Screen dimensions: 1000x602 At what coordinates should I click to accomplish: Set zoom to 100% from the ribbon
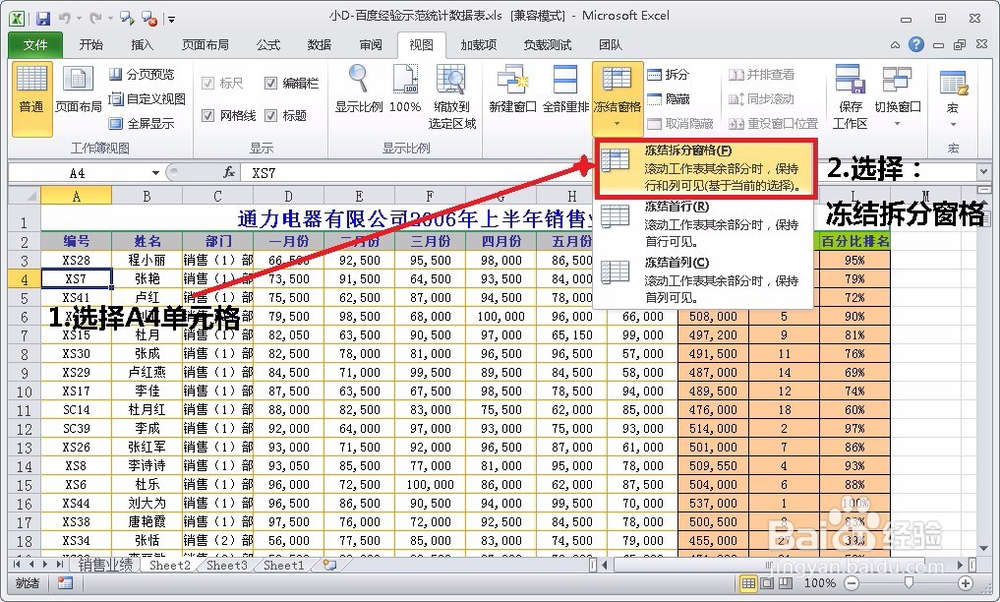405,89
